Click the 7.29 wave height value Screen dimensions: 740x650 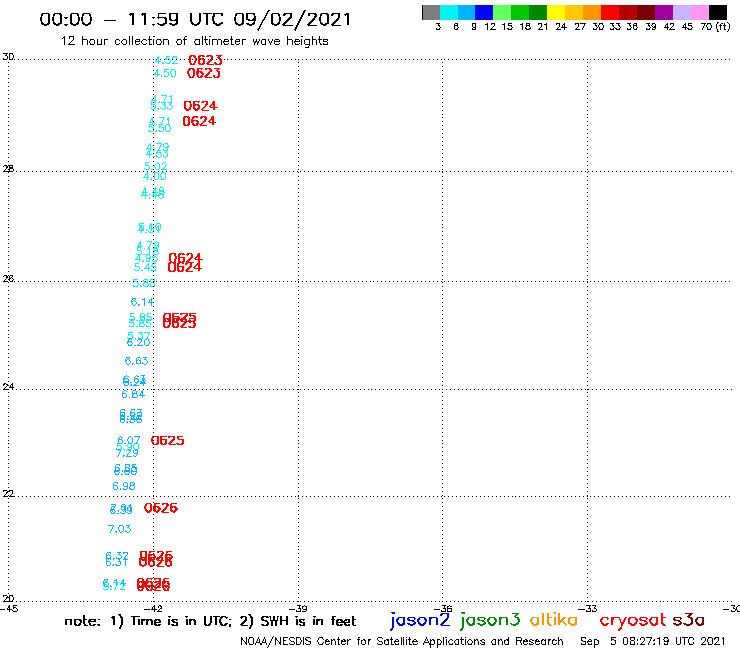(x=127, y=453)
